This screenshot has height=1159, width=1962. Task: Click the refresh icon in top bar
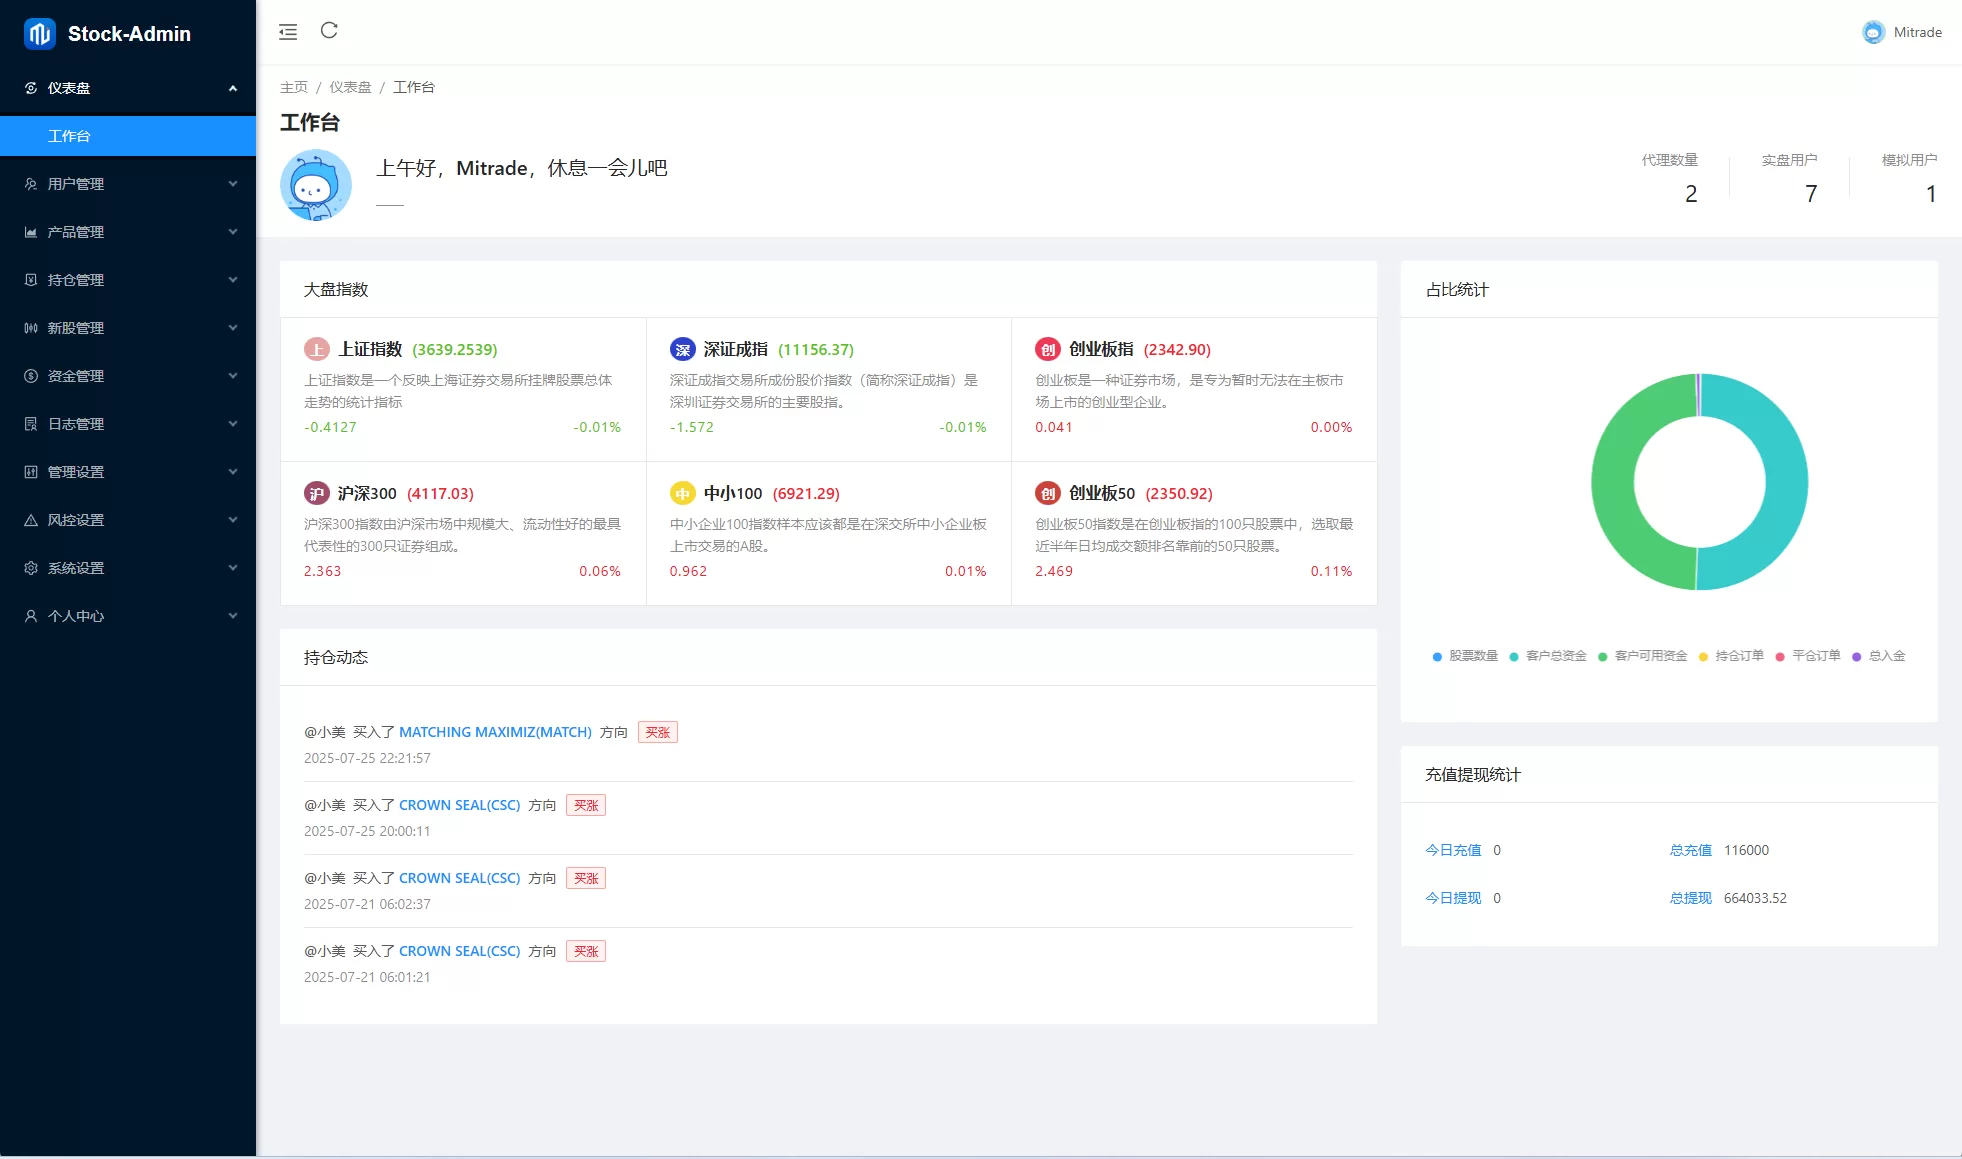coord(329,31)
